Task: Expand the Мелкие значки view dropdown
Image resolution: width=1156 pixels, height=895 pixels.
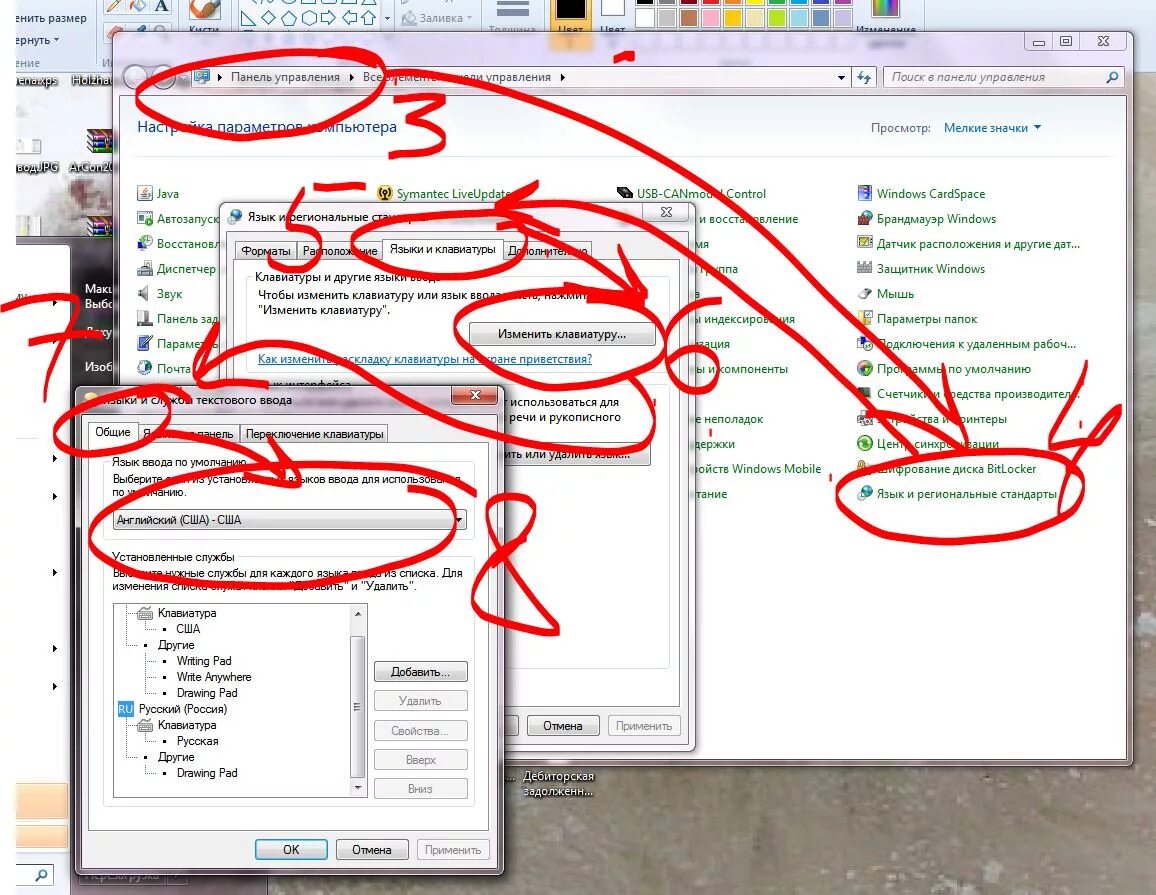Action: coord(992,128)
